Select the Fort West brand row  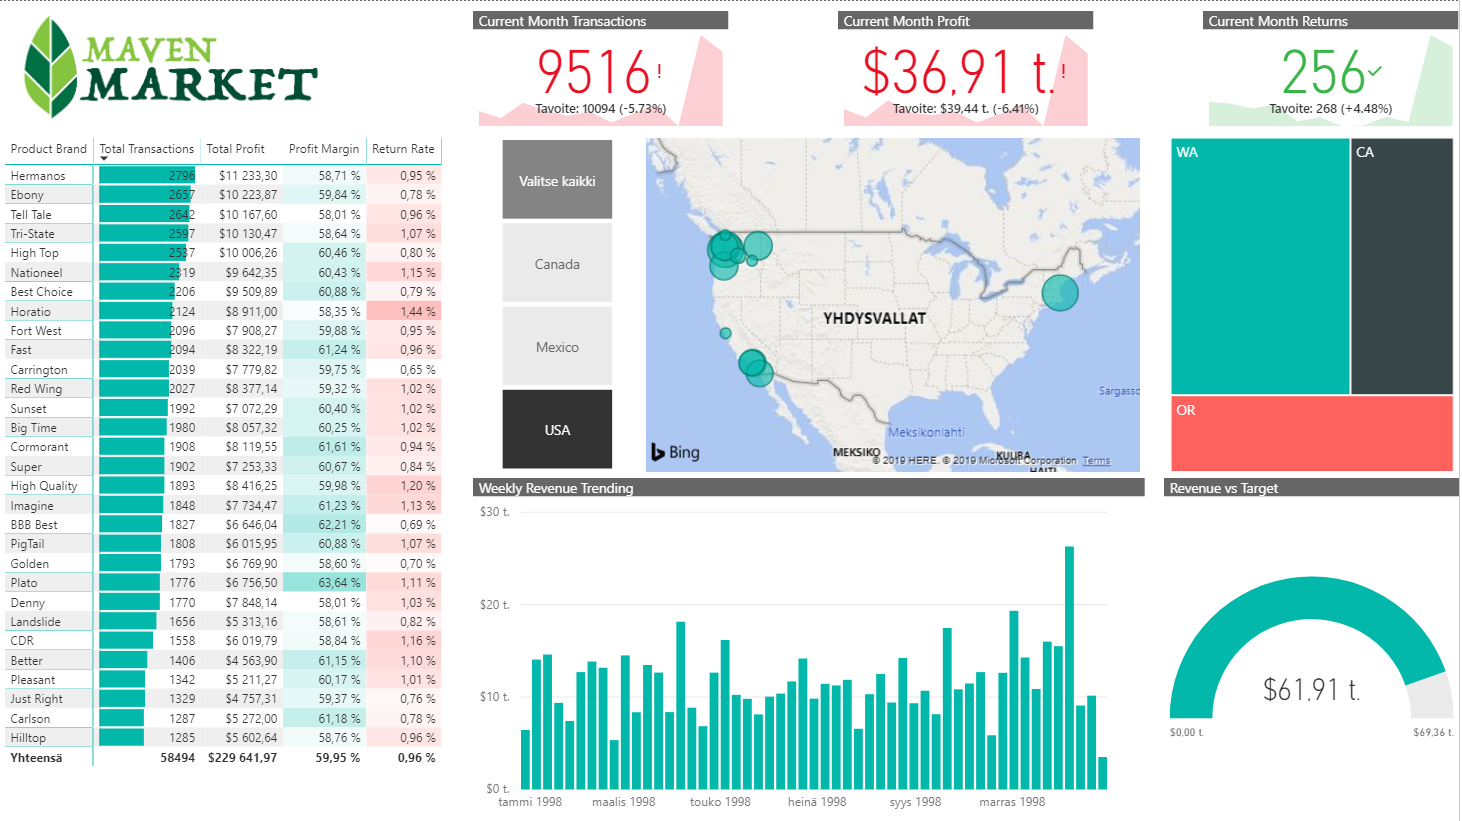pyautogui.click(x=223, y=330)
